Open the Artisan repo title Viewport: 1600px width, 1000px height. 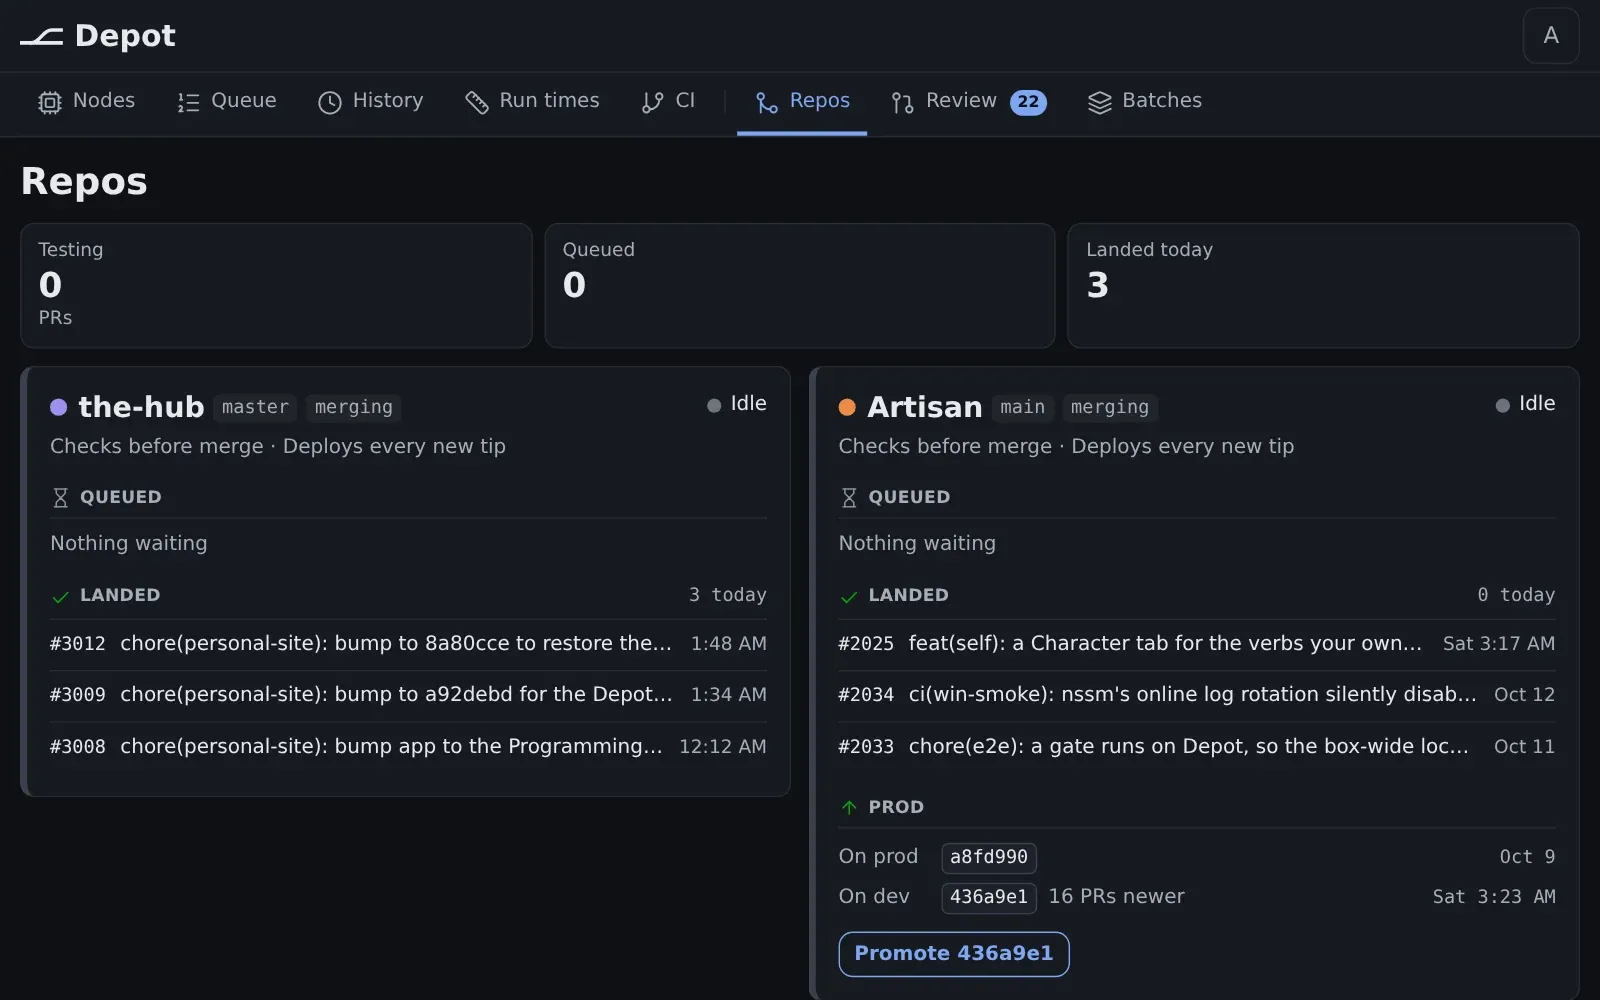[x=925, y=407]
